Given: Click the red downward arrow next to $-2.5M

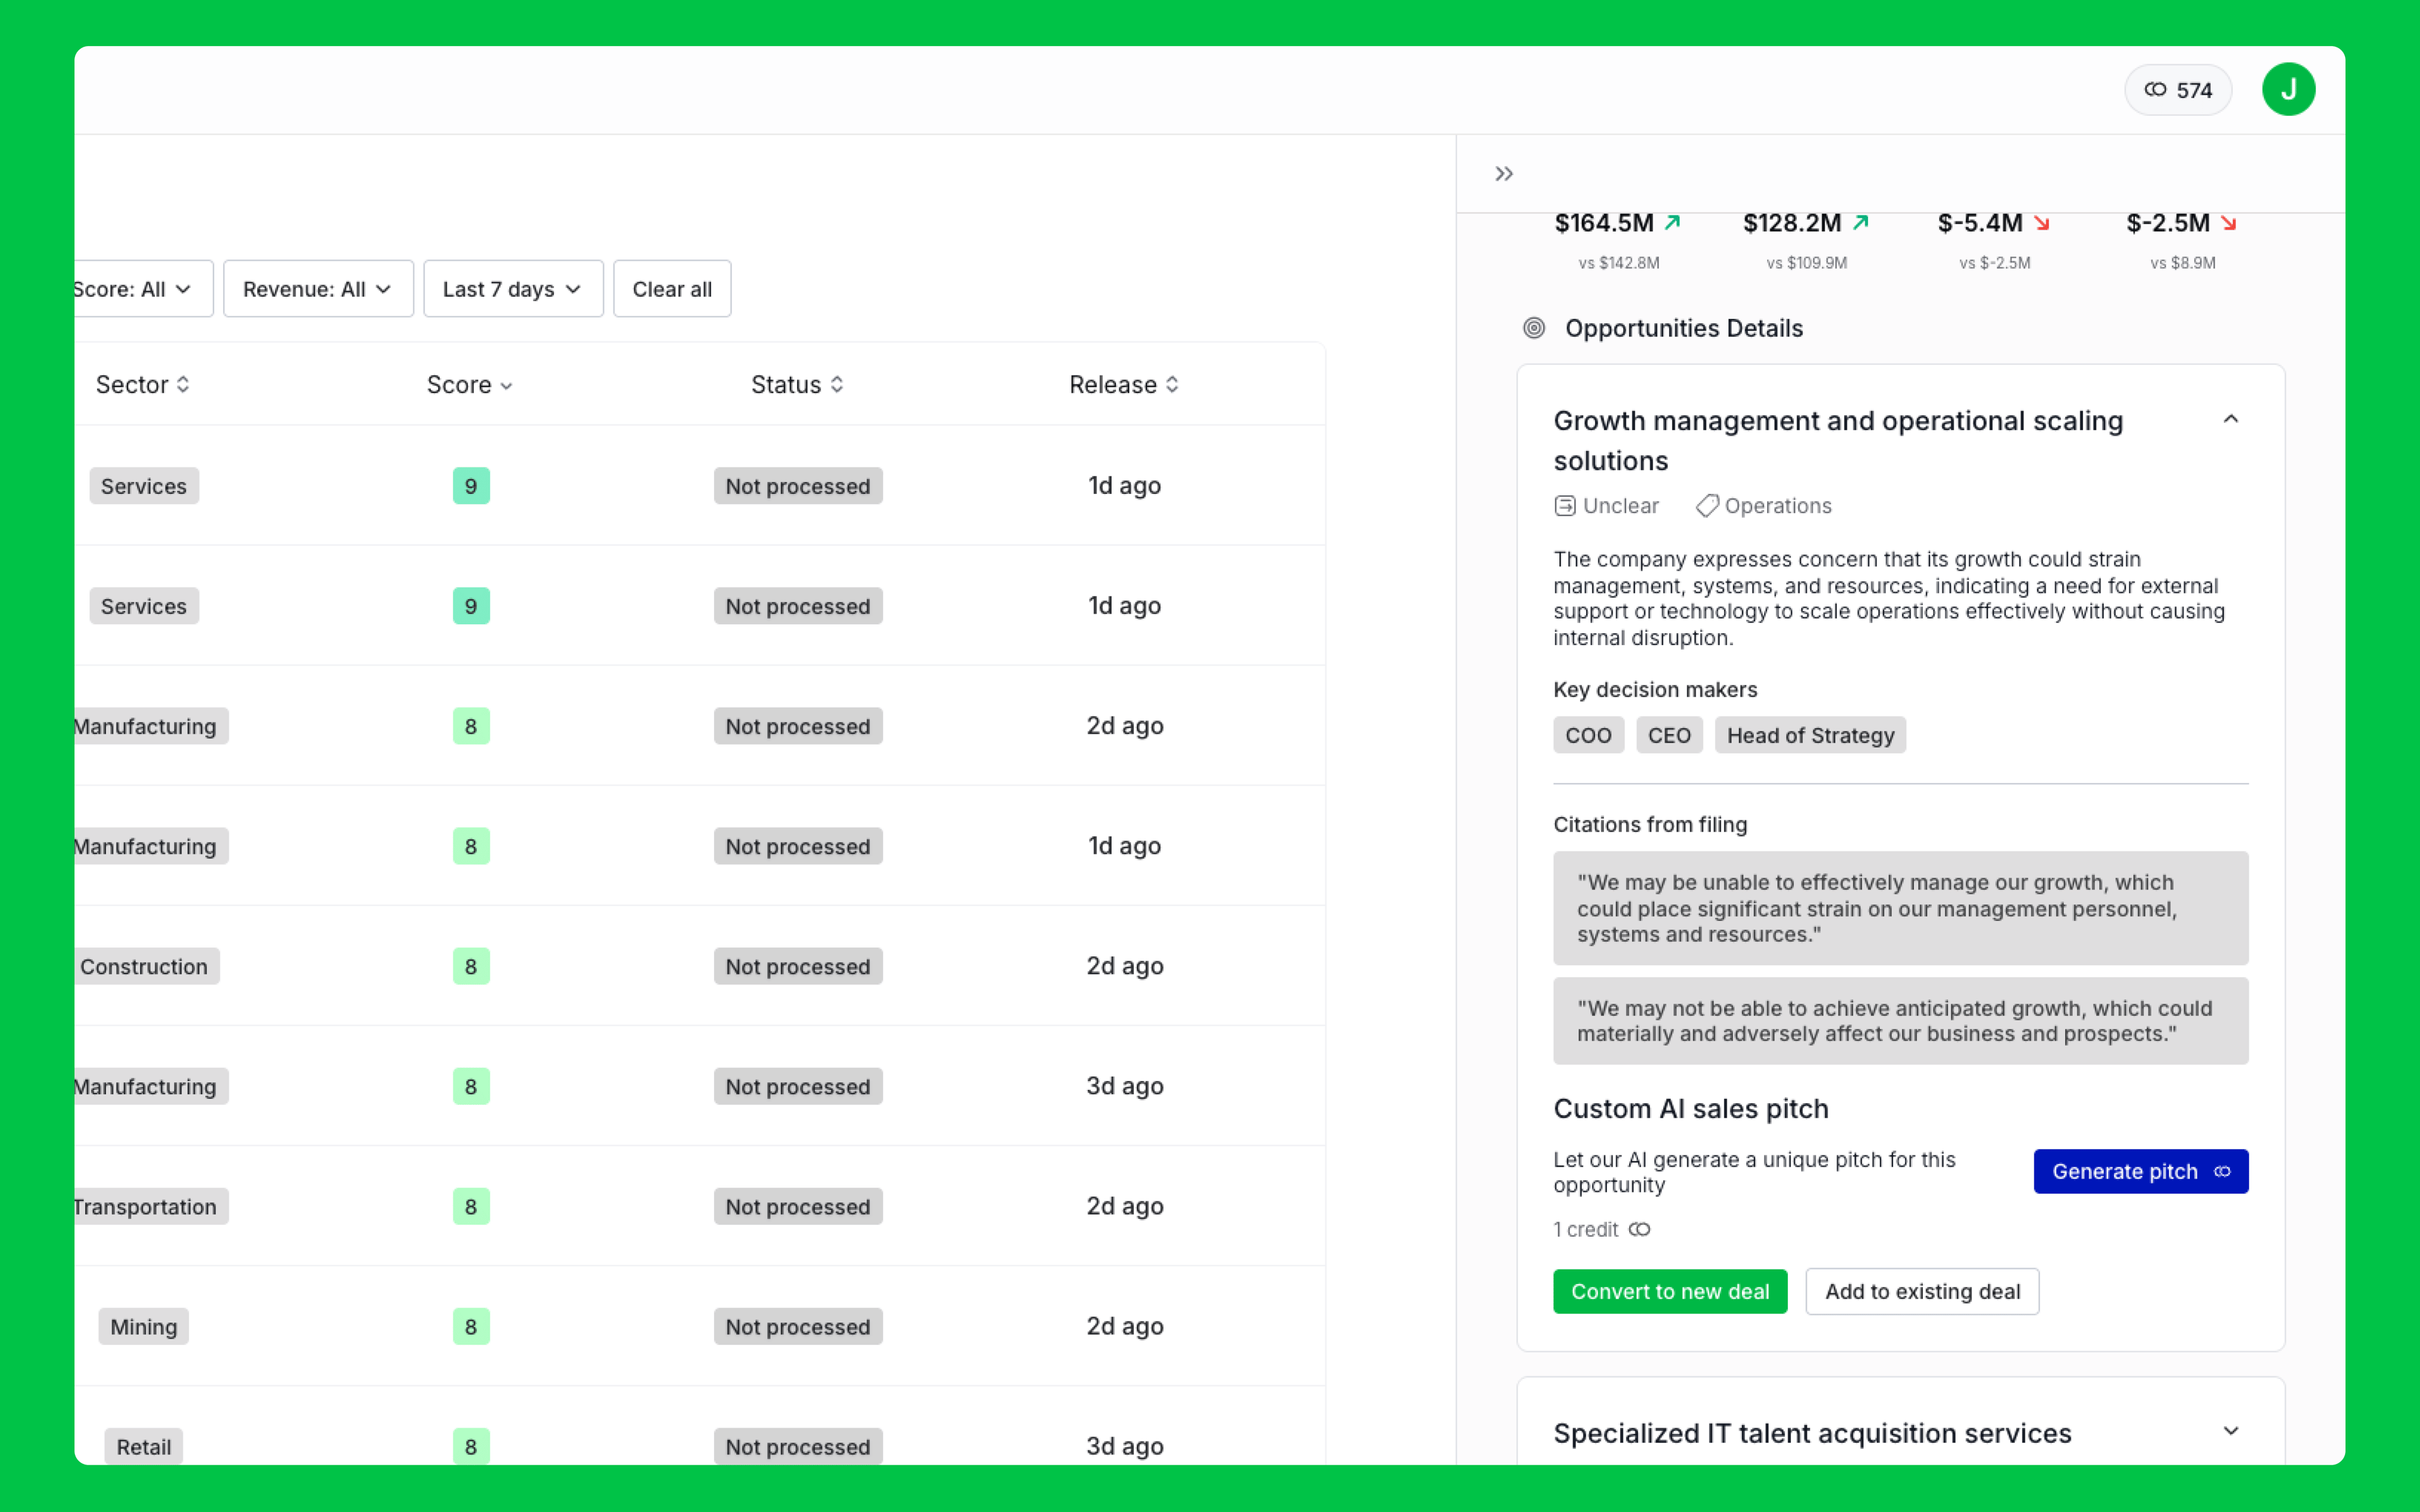Looking at the screenshot, I should click(2228, 223).
